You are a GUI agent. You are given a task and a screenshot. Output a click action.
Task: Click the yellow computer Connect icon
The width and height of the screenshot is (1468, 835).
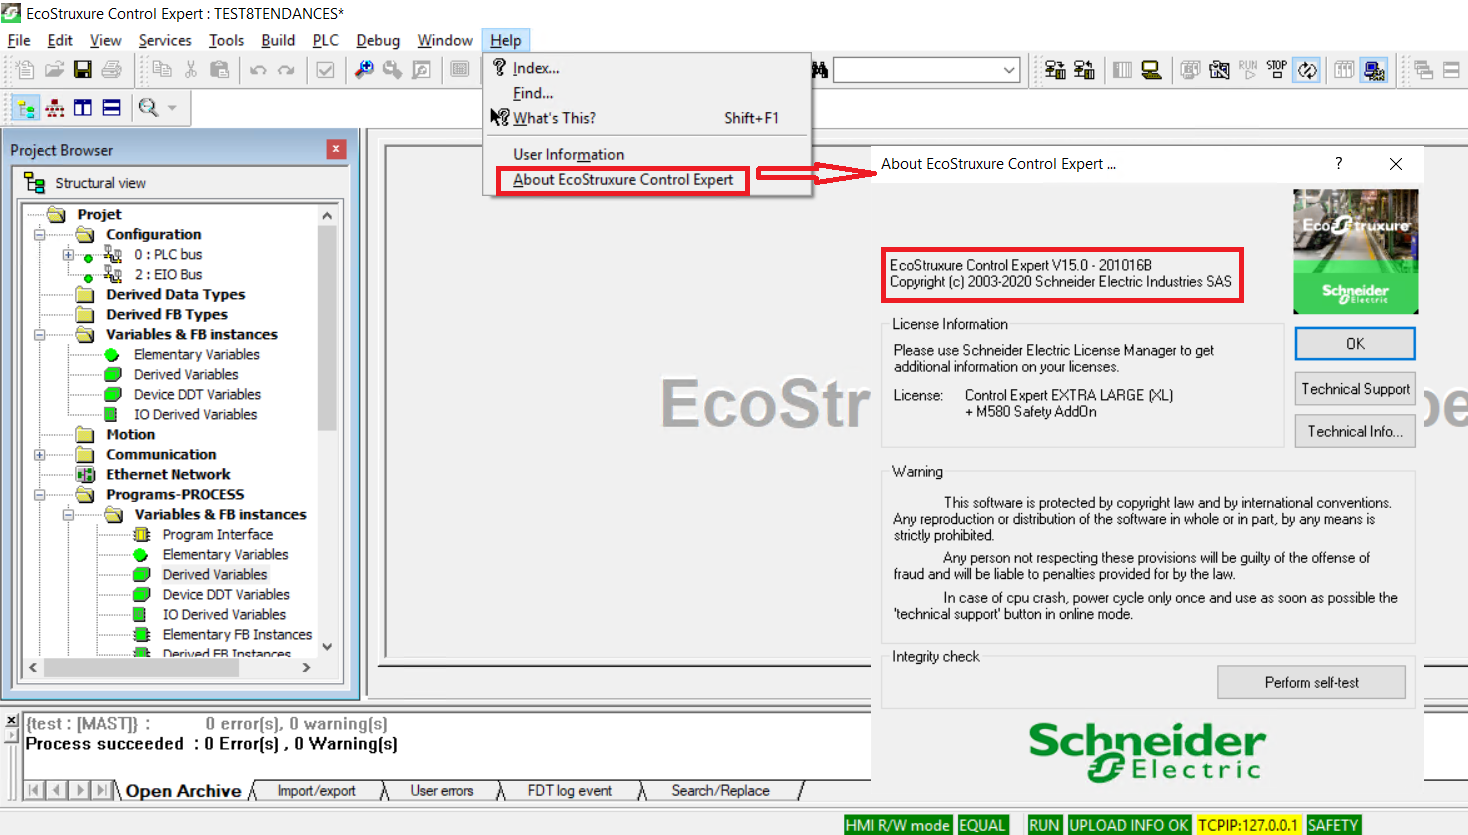[1151, 69]
